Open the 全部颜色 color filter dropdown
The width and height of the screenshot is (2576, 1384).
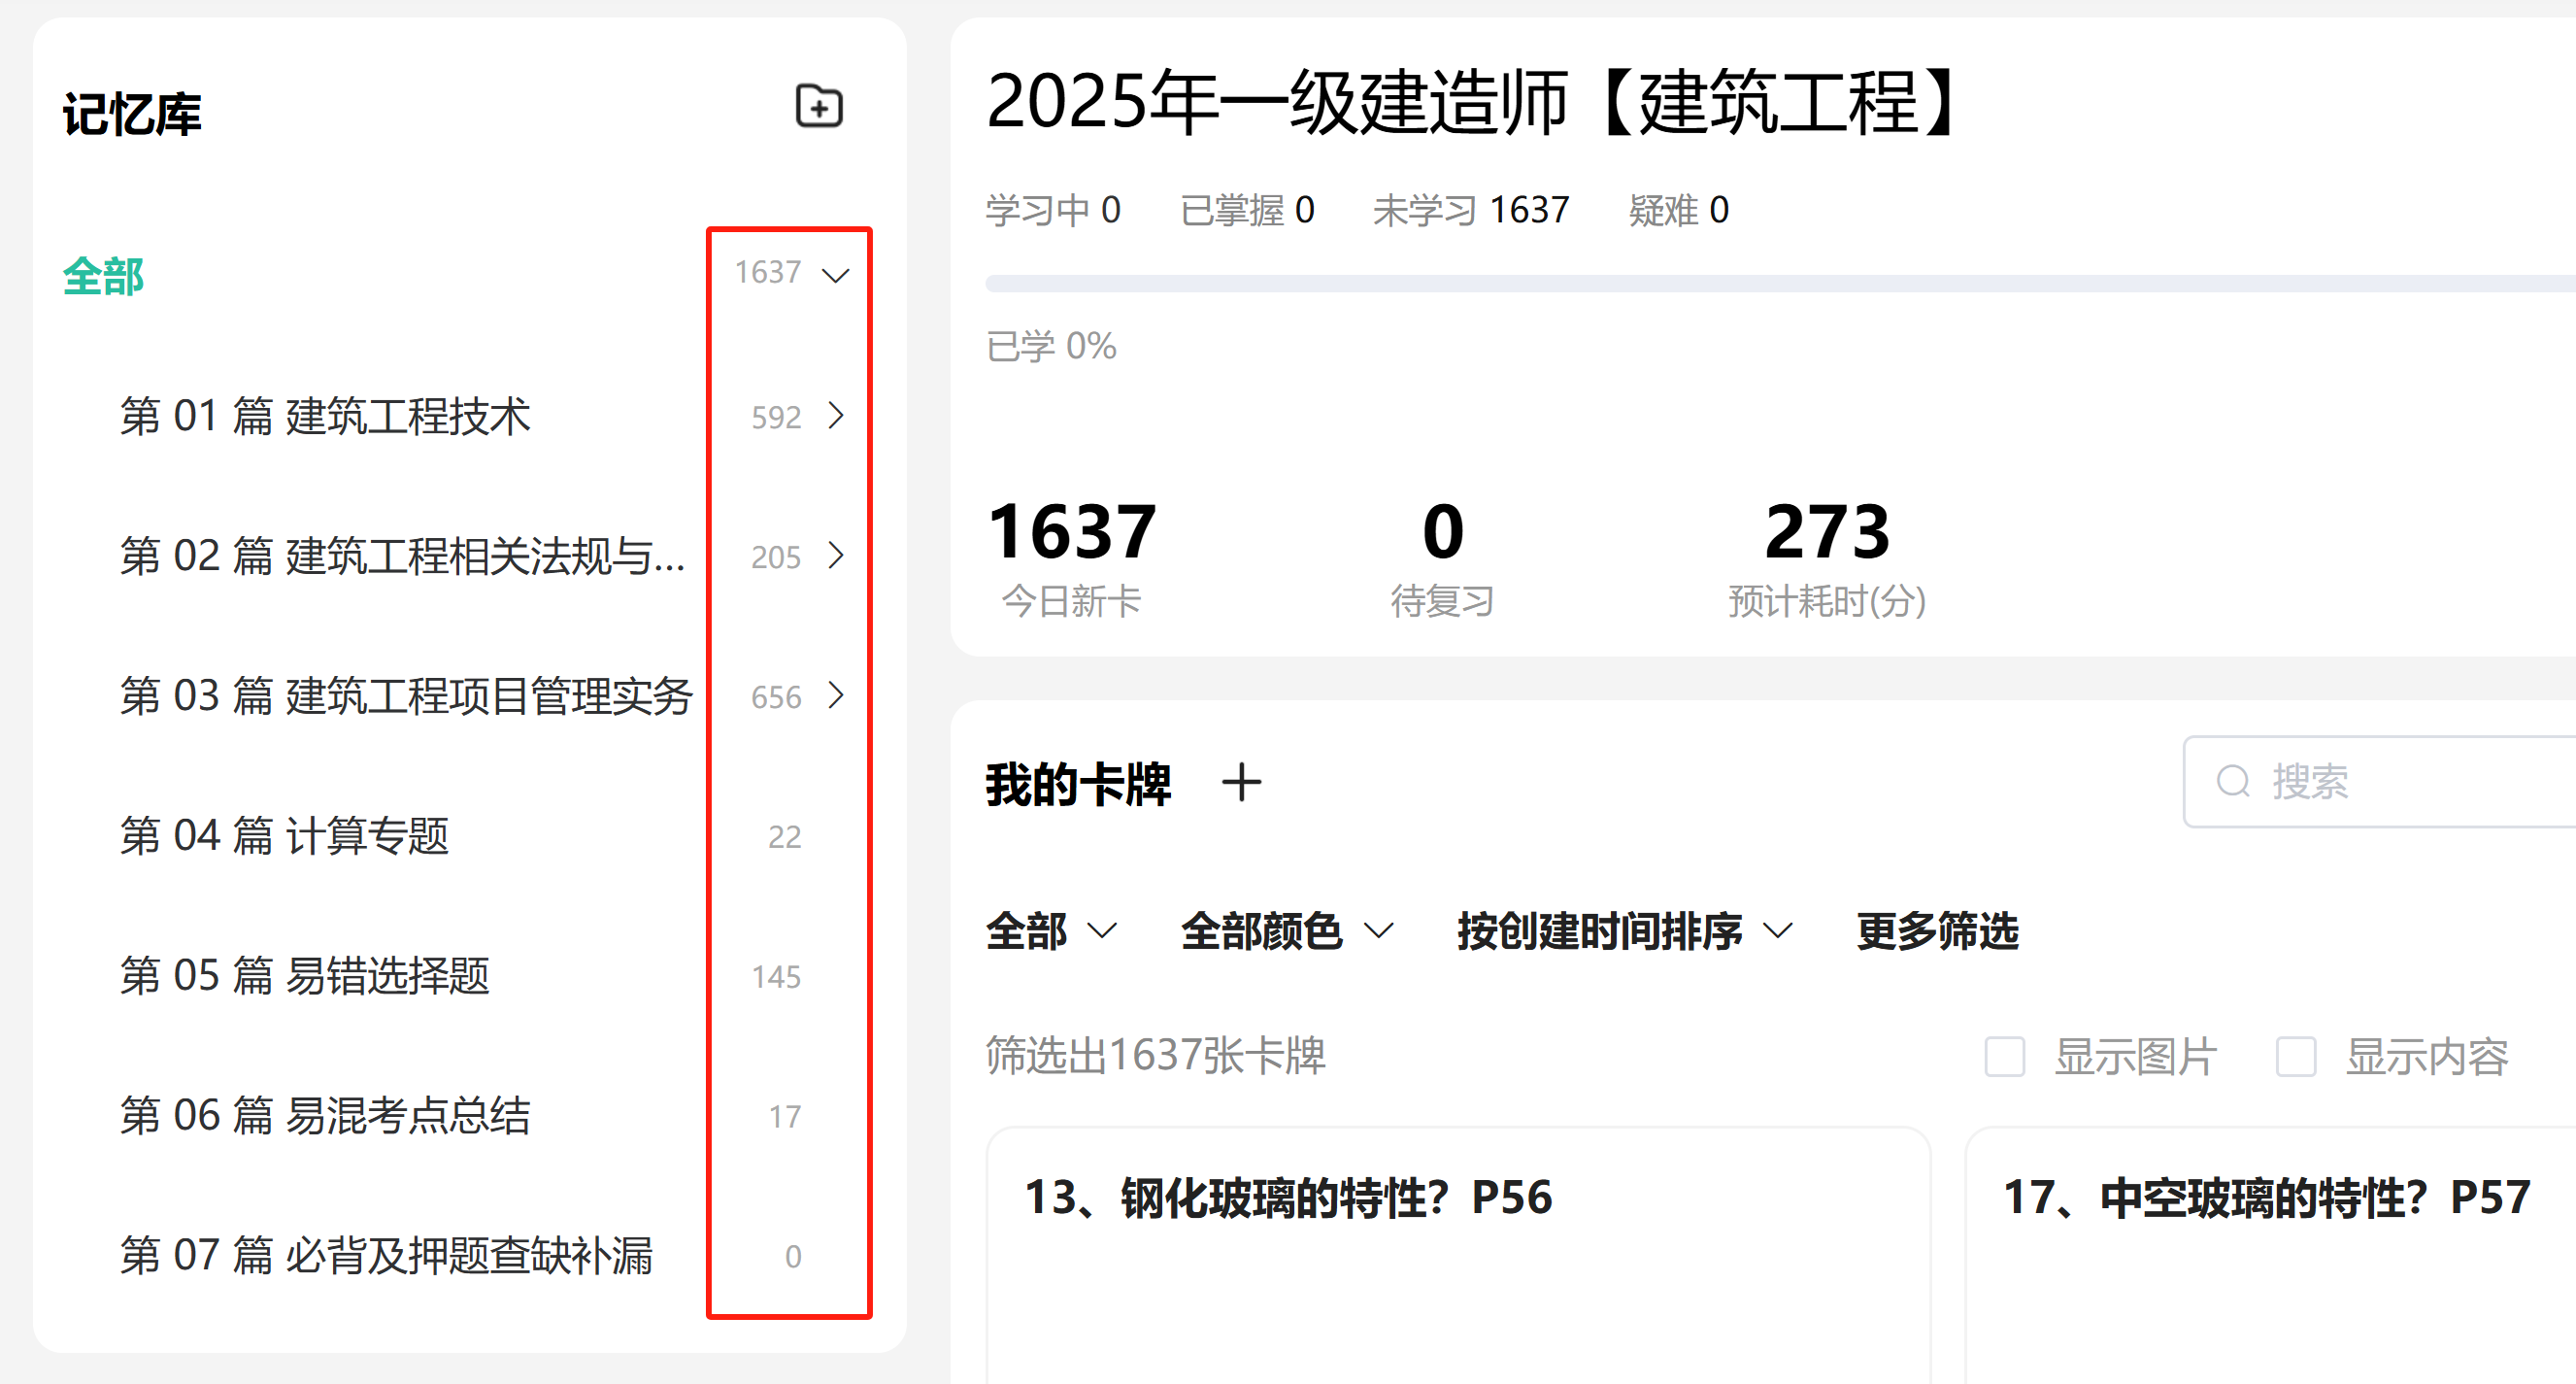[x=1287, y=931]
